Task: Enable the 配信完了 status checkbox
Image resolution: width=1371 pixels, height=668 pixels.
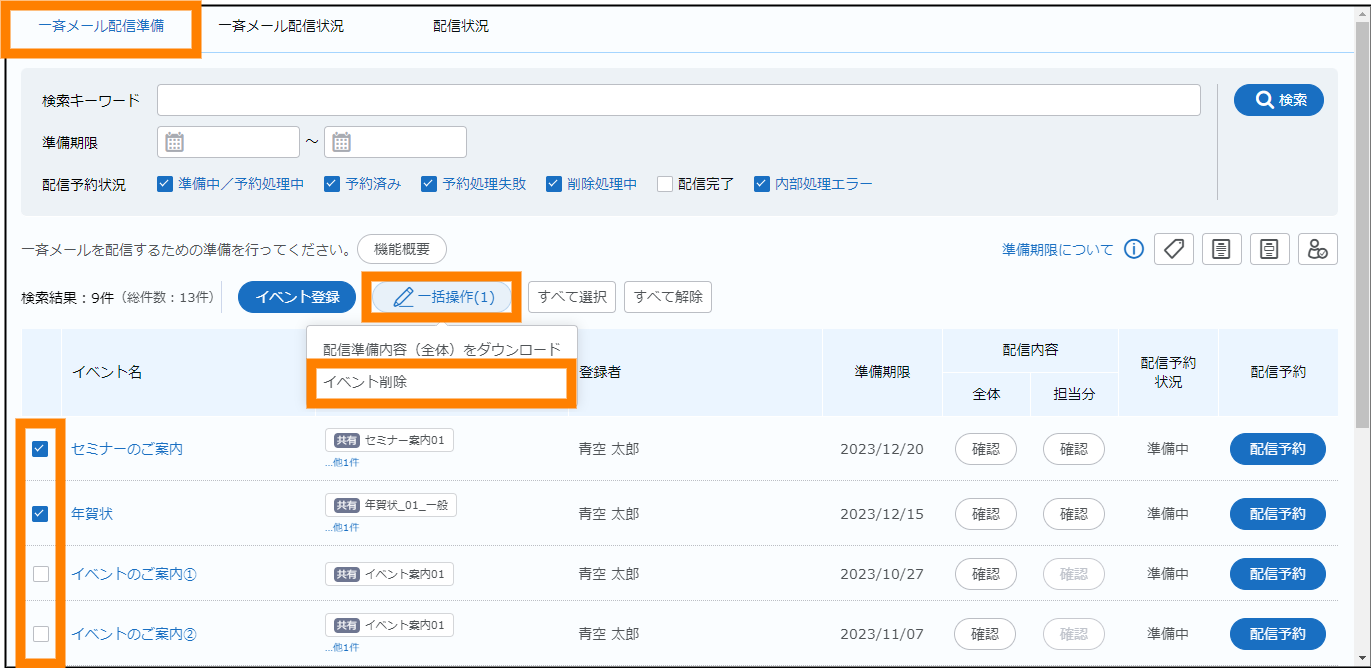Action: [x=665, y=184]
